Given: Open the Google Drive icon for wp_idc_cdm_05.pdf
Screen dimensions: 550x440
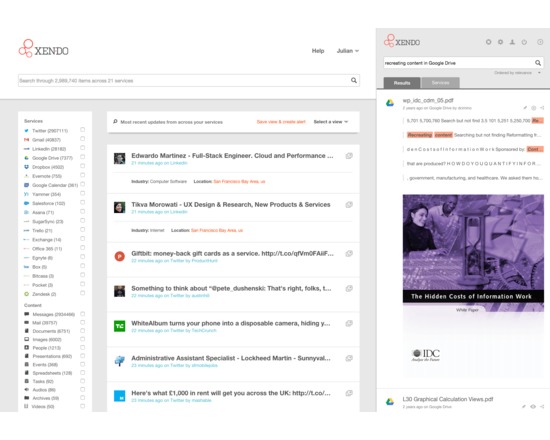Looking at the screenshot, I should coord(390,103).
